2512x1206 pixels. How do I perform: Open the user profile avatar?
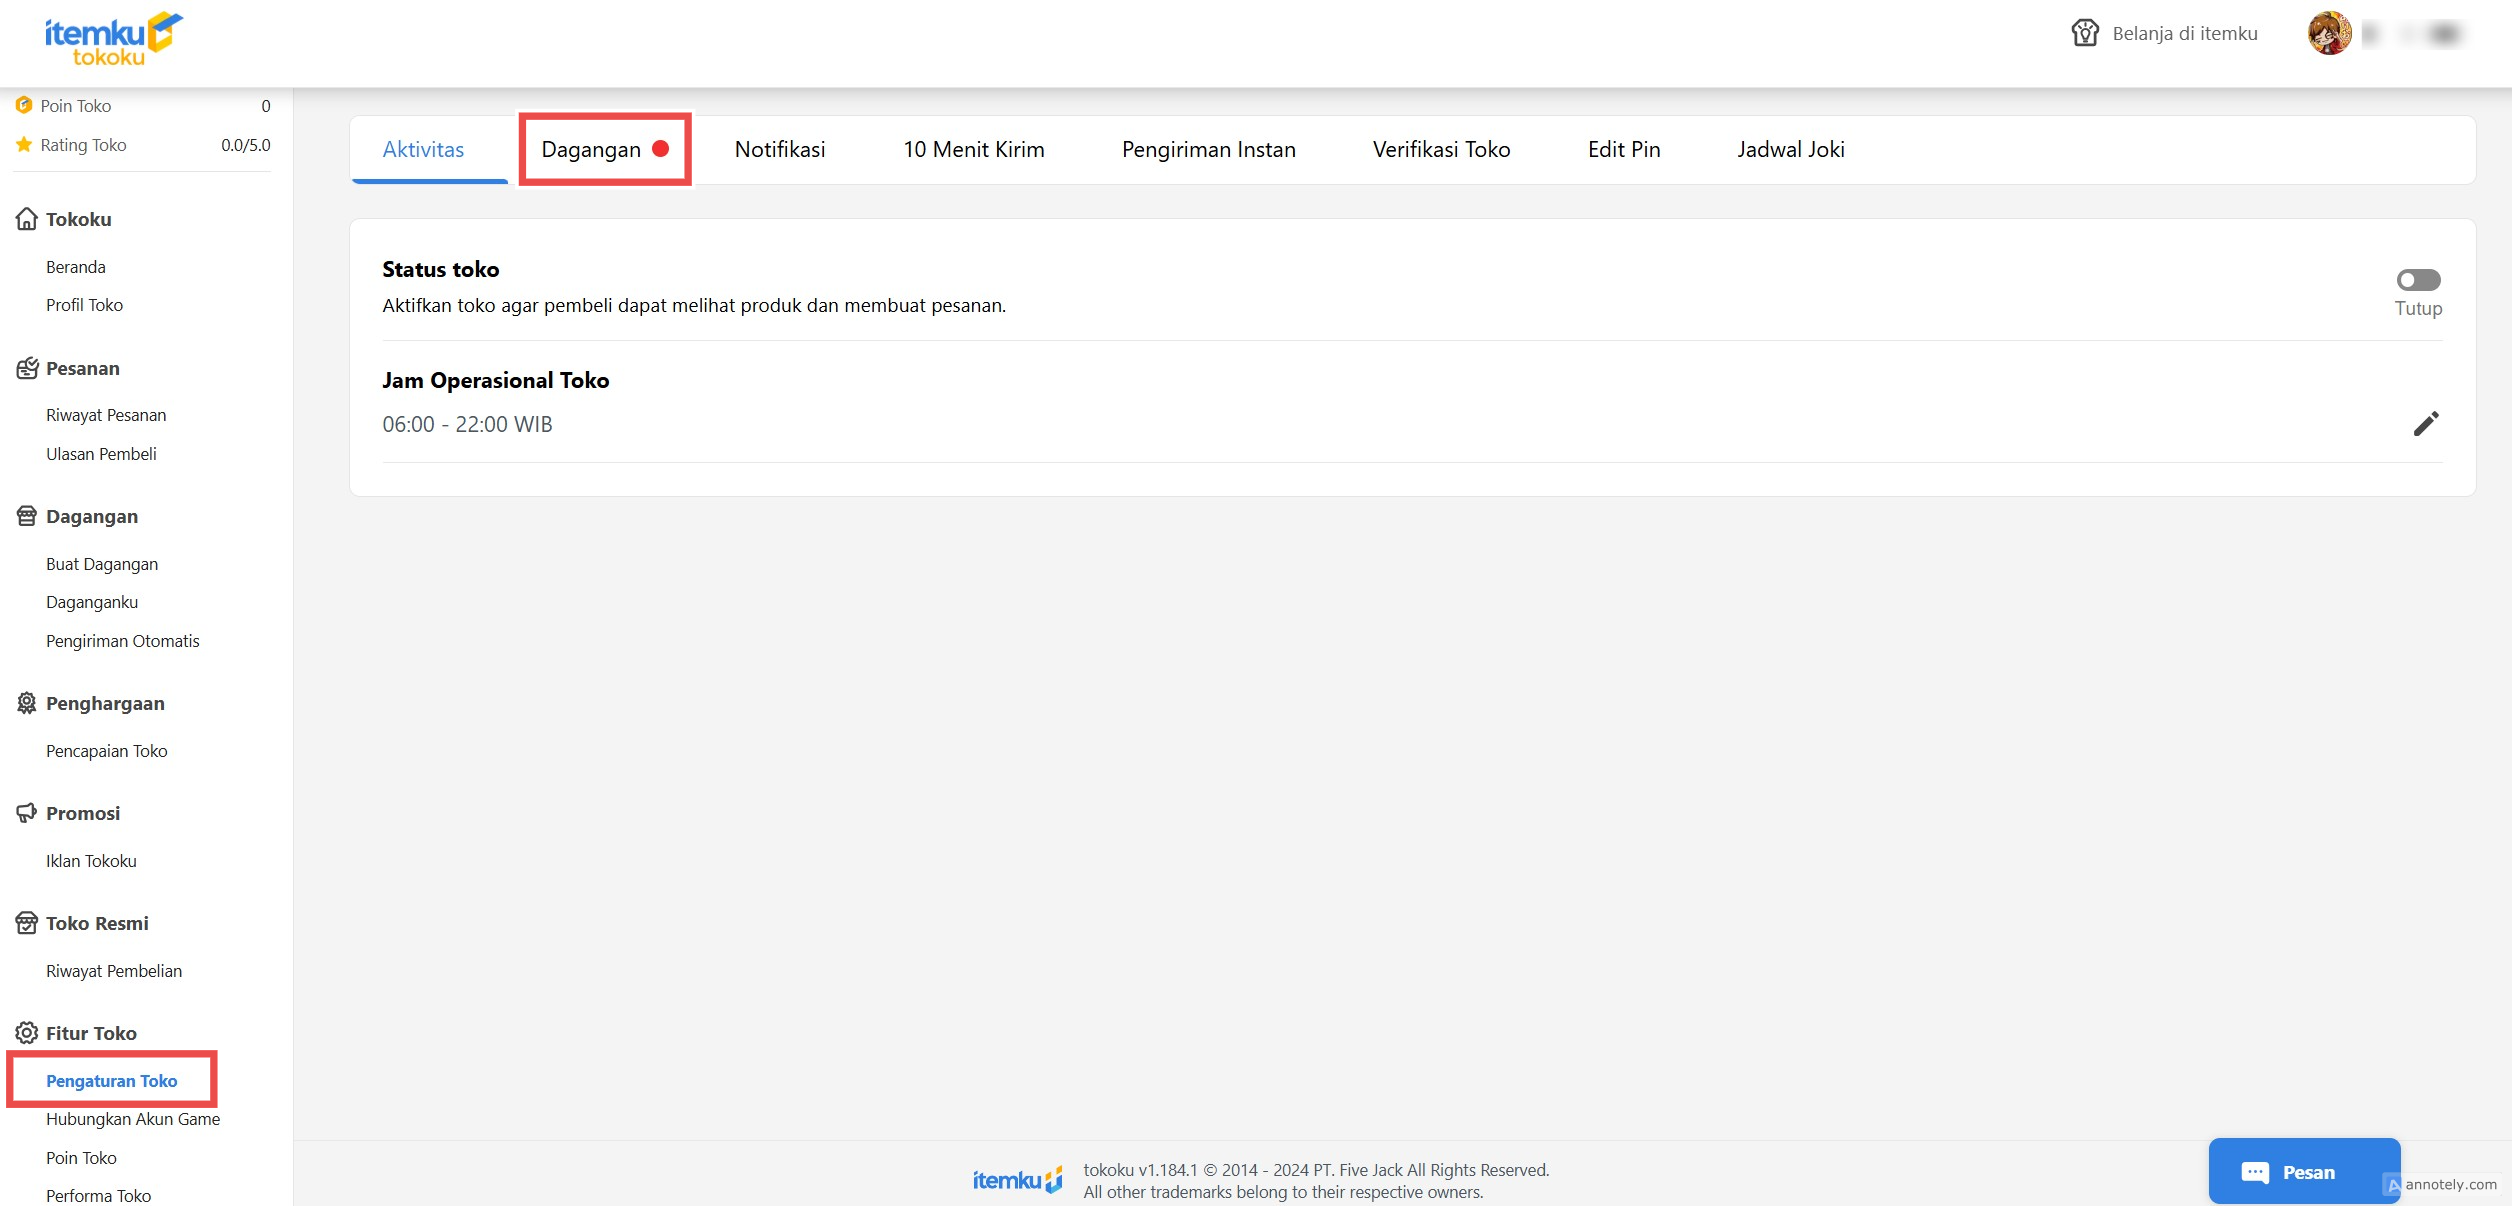[x=2328, y=34]
